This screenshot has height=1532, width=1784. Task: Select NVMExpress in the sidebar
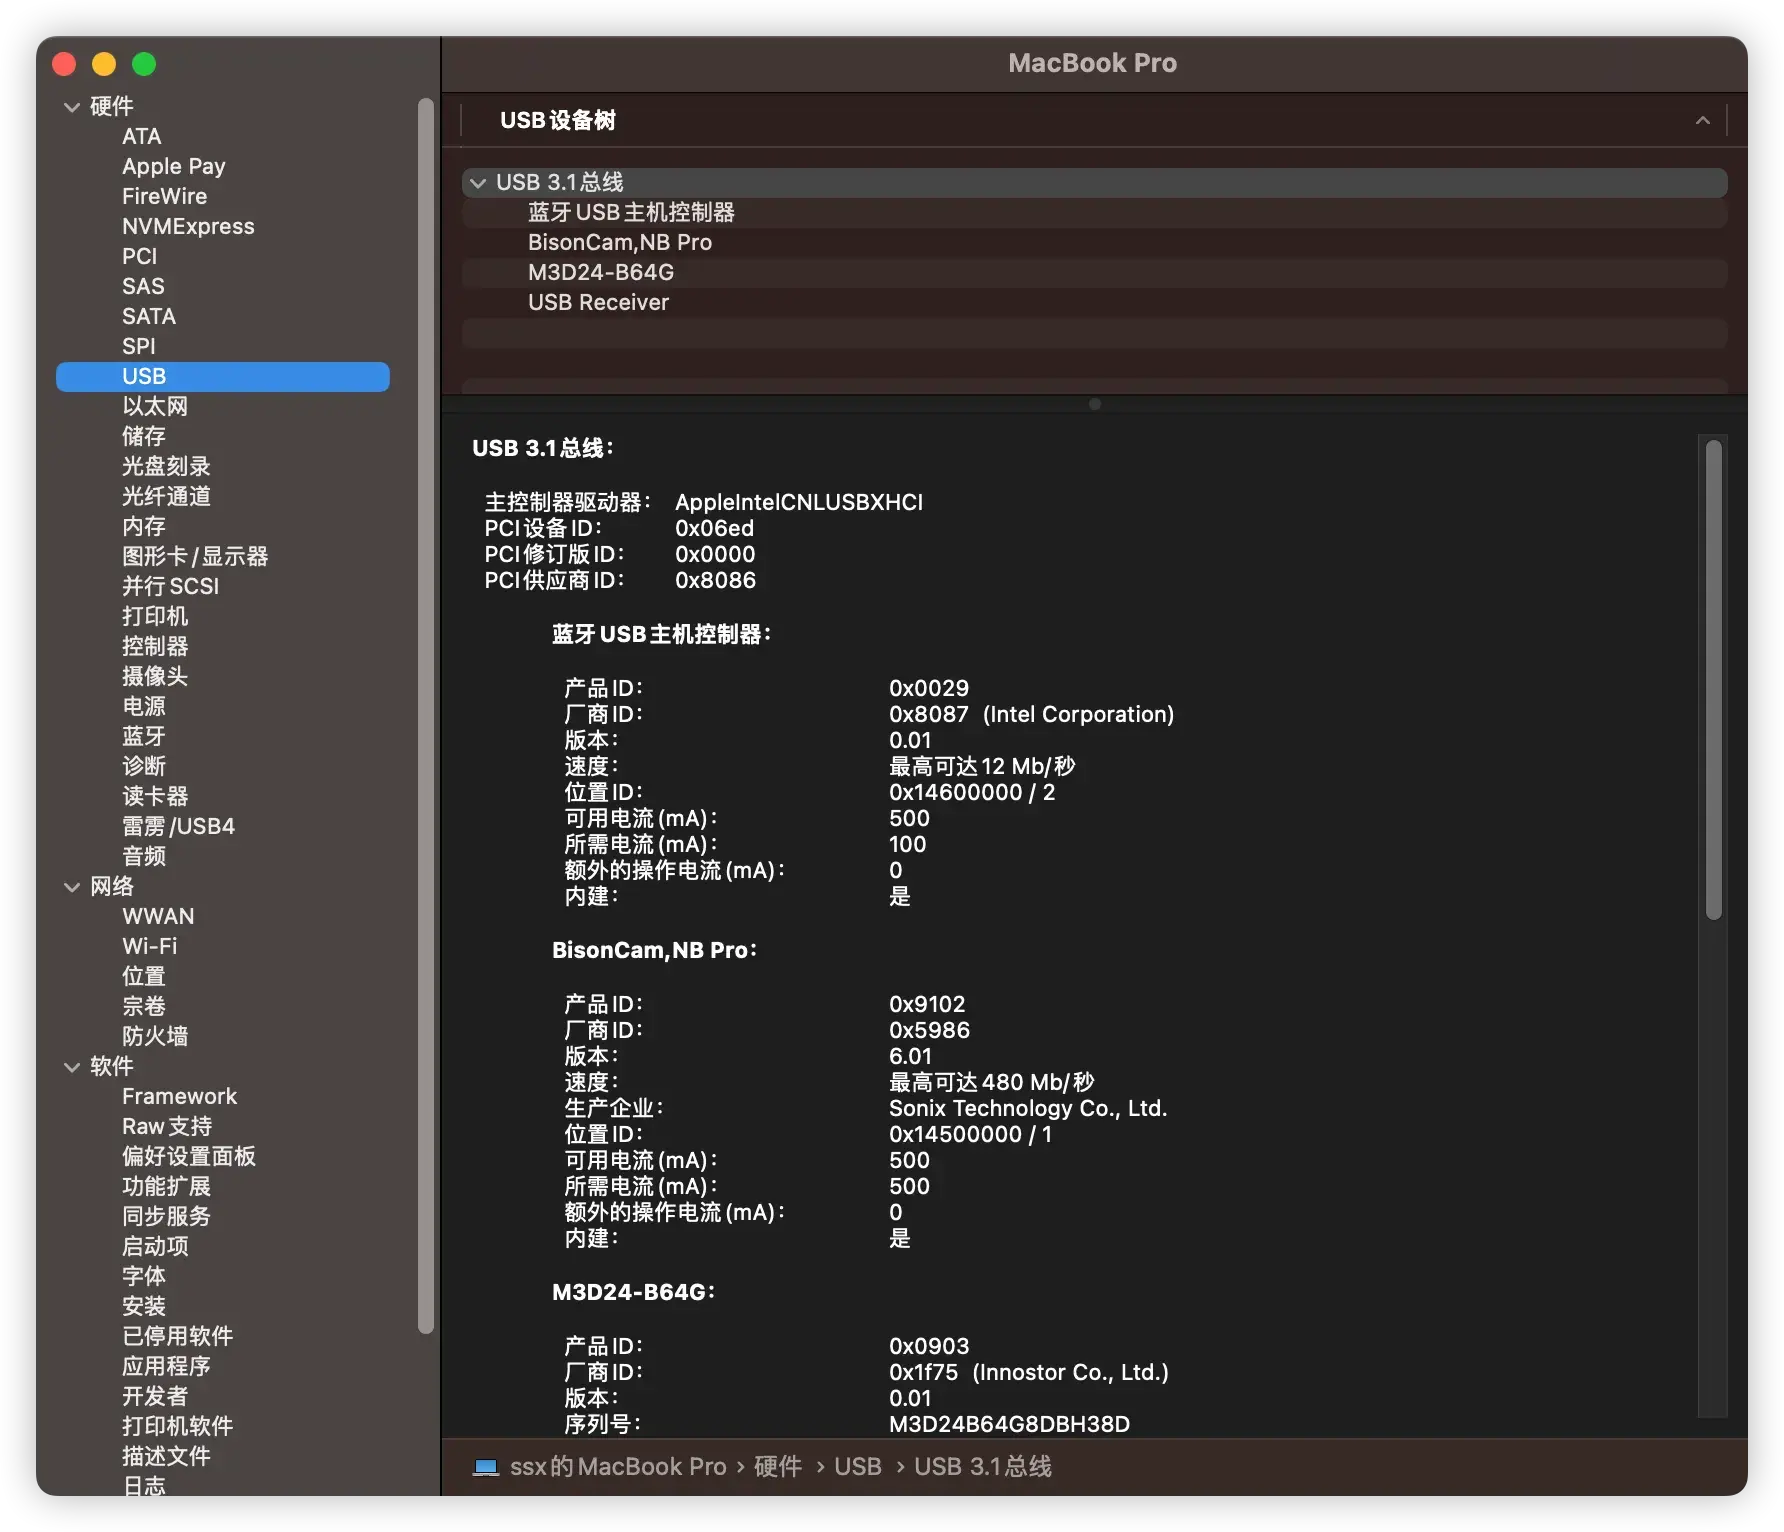click(x=188, y=226)
